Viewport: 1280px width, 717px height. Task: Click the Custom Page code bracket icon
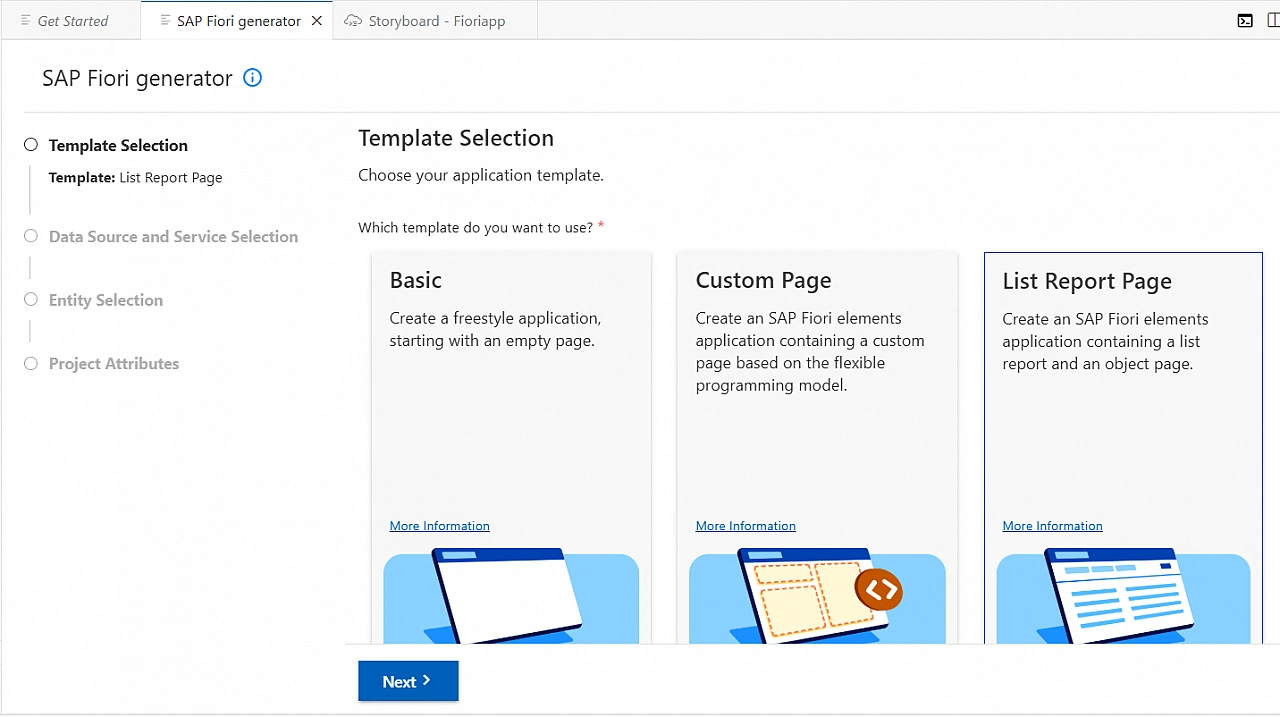point(879,590)
